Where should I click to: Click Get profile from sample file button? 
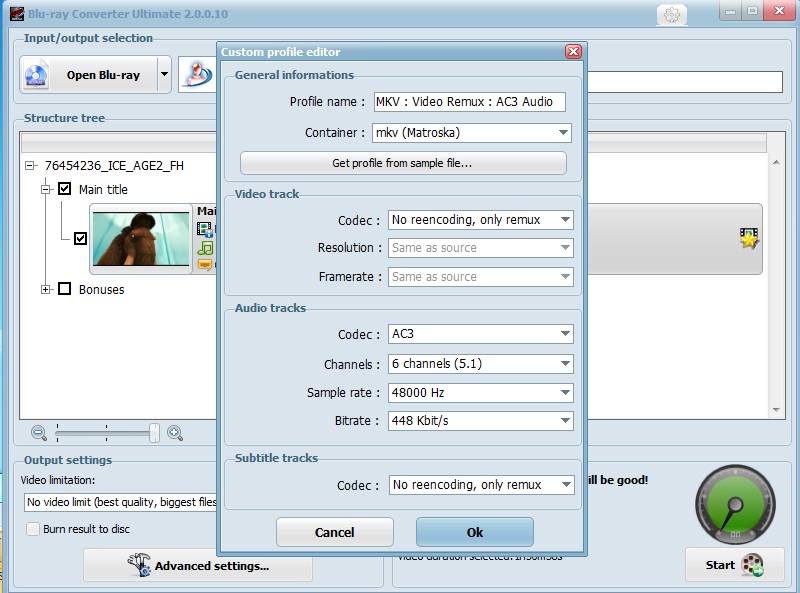click(403, 163)
